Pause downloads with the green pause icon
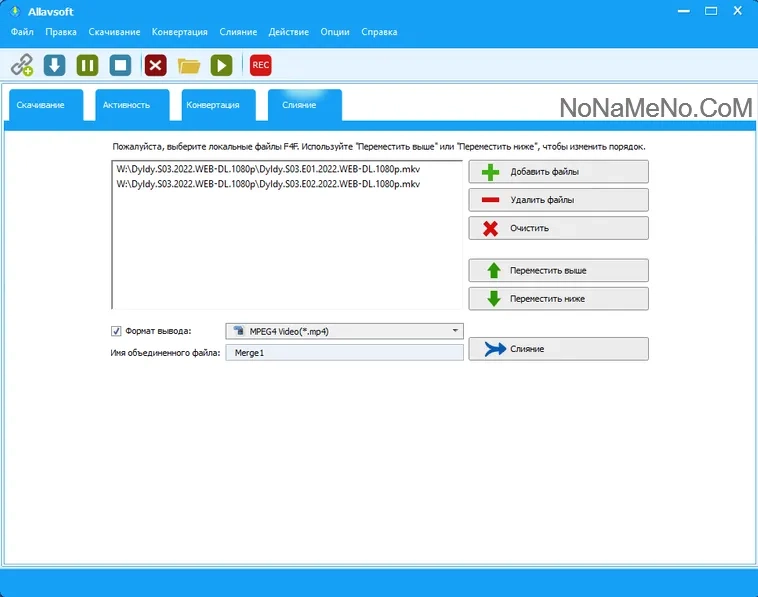Image resolution: width=758 pixels, height=597 pixels. tap(88, 65)
